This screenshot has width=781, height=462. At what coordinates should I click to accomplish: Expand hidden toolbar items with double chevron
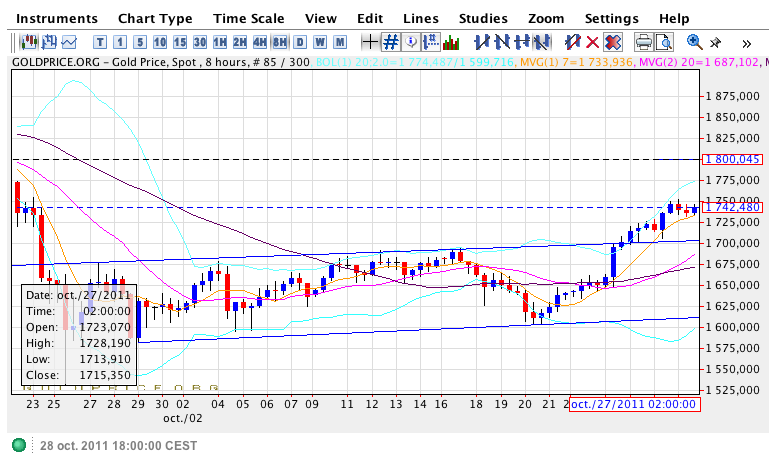coord(746,44)
